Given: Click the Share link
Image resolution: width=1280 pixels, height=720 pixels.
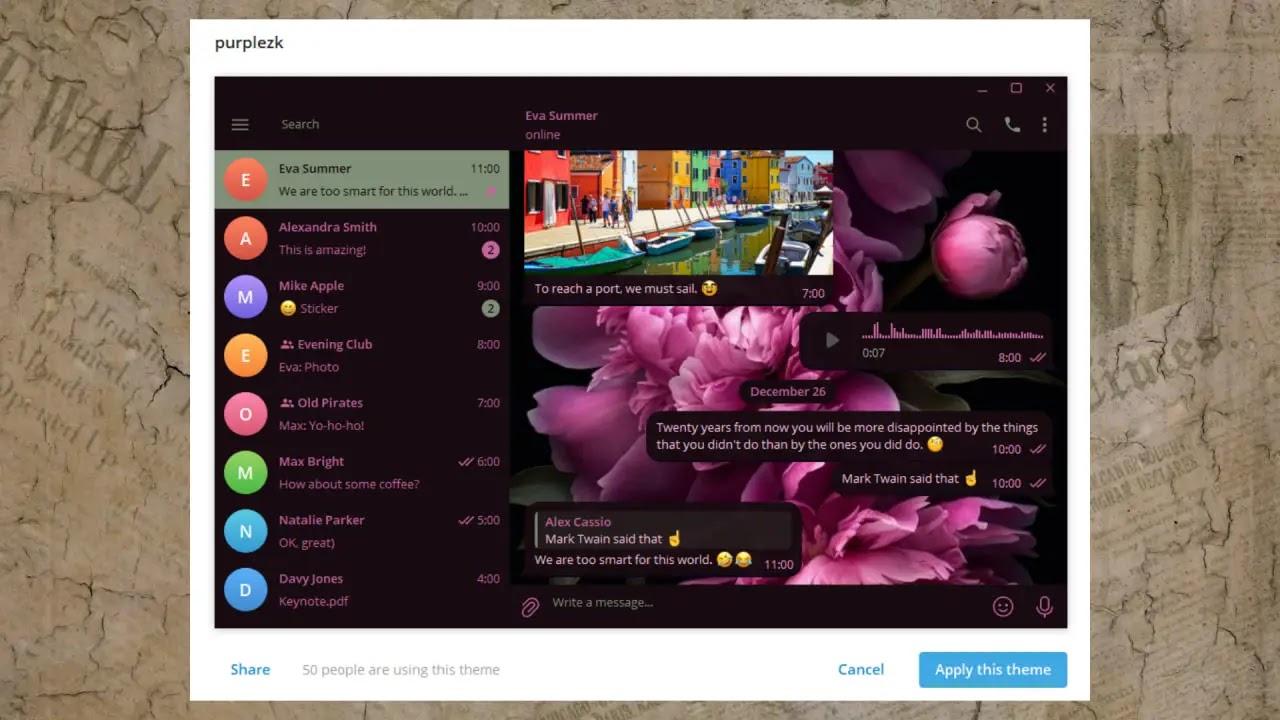Looking at the screenshot, I should tap(250, 669).
